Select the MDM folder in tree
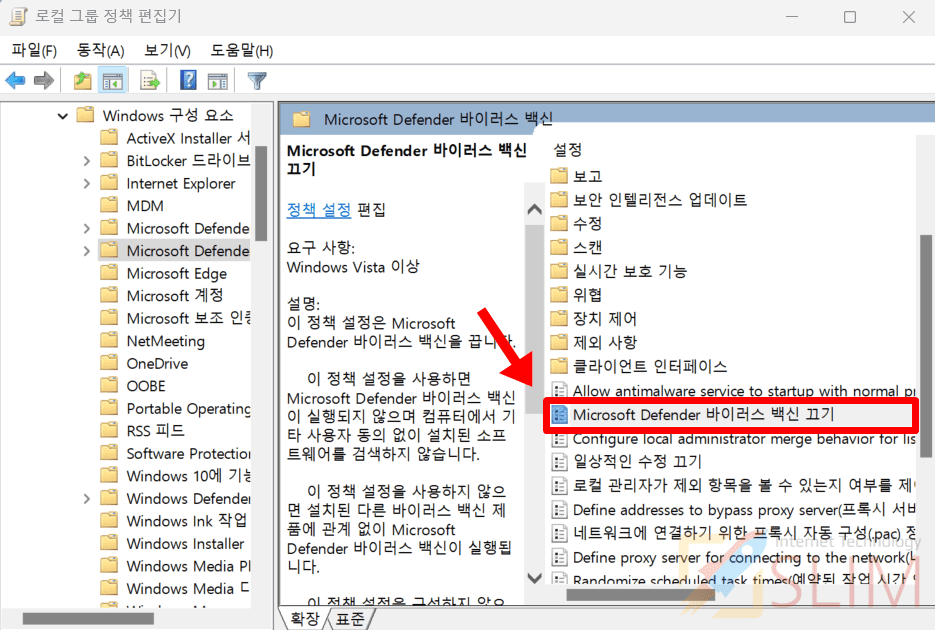 (132, 206)
